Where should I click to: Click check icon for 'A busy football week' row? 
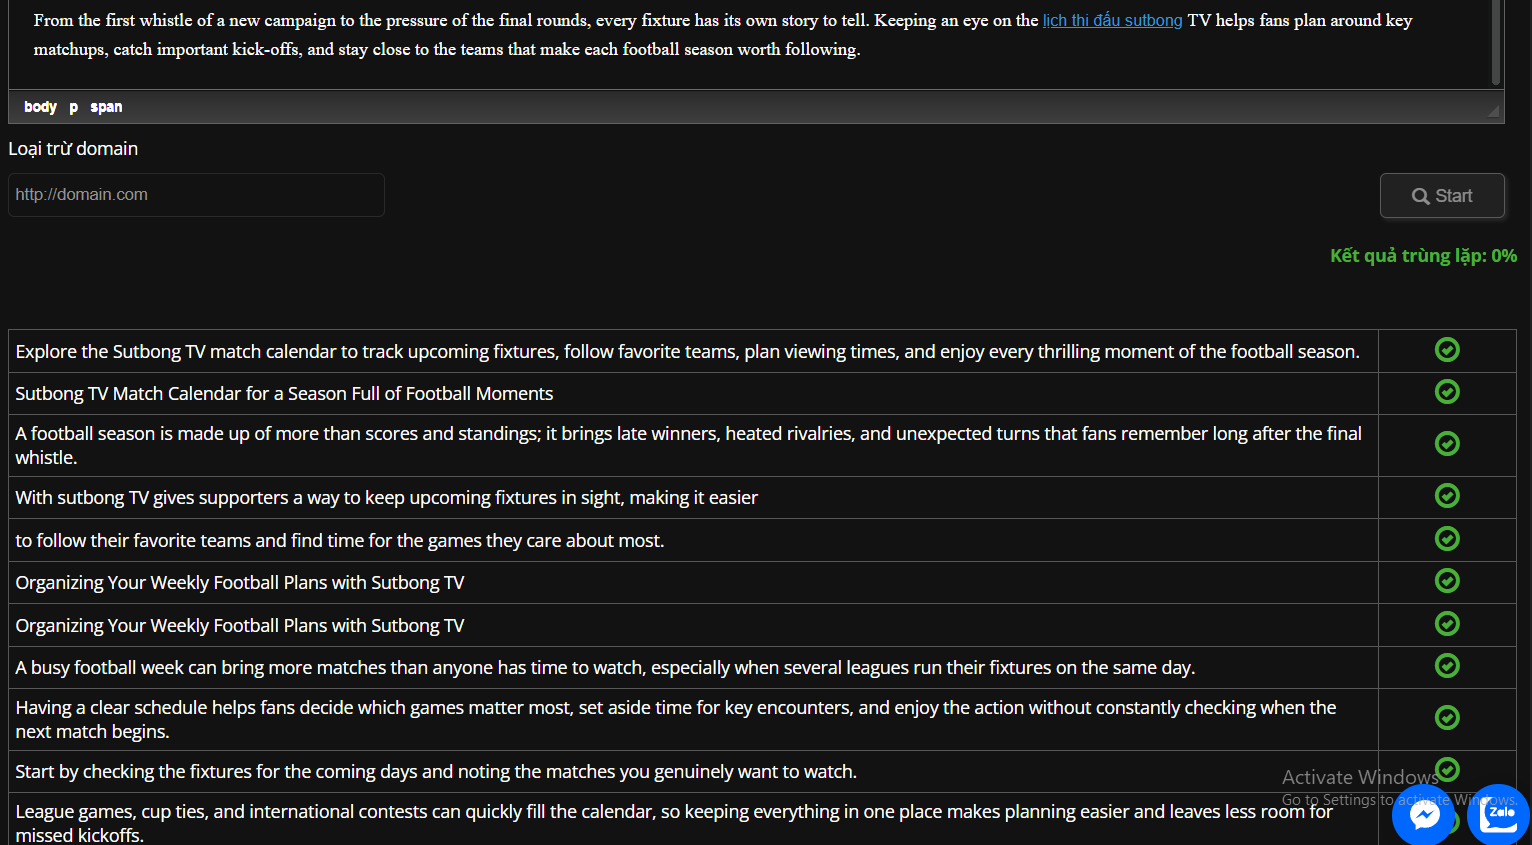pos(1447,666)
